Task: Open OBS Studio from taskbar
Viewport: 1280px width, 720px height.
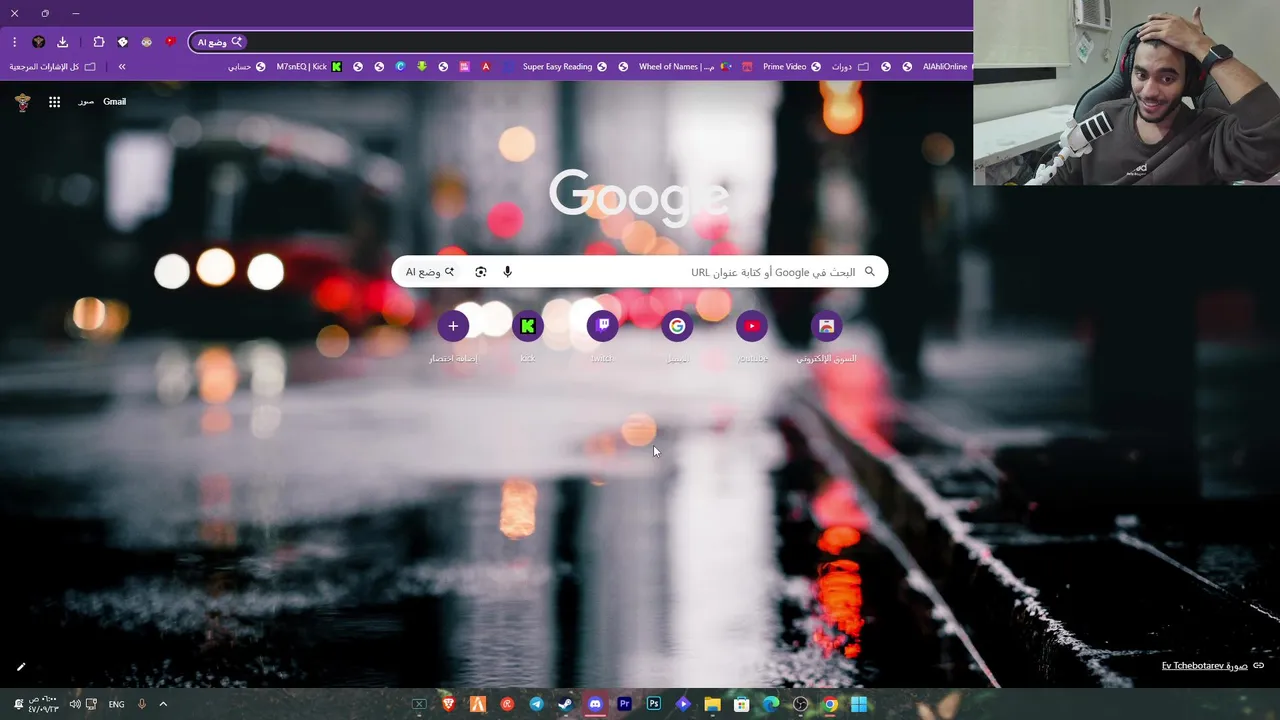Action: click(800, 704)
